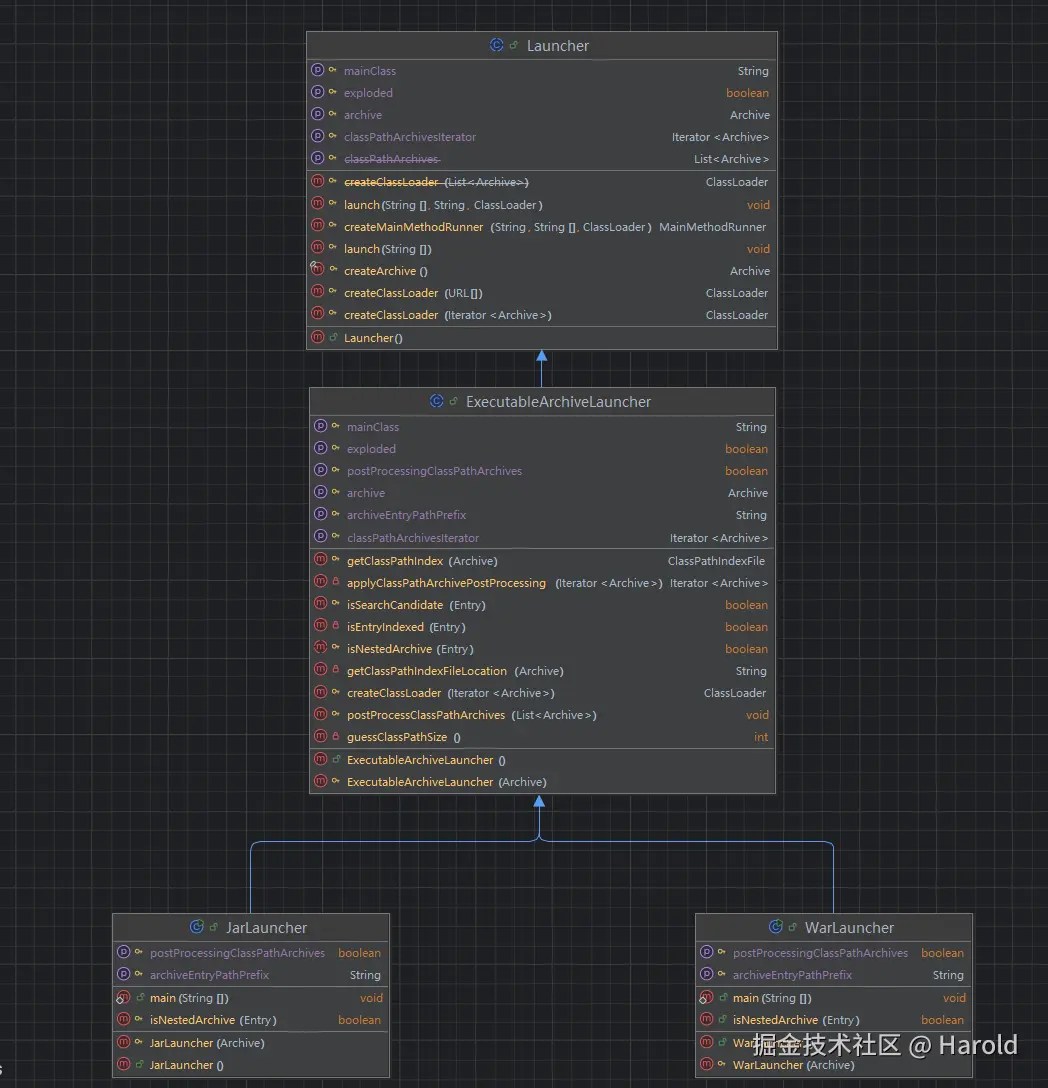Select the Launcher class title

[557, 46]
